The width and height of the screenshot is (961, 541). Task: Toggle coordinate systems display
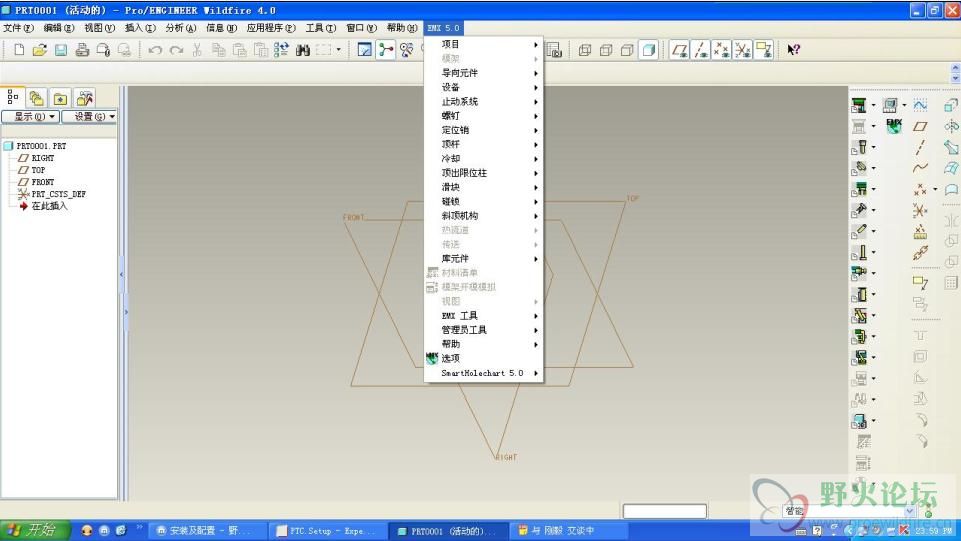click(743, 50)
